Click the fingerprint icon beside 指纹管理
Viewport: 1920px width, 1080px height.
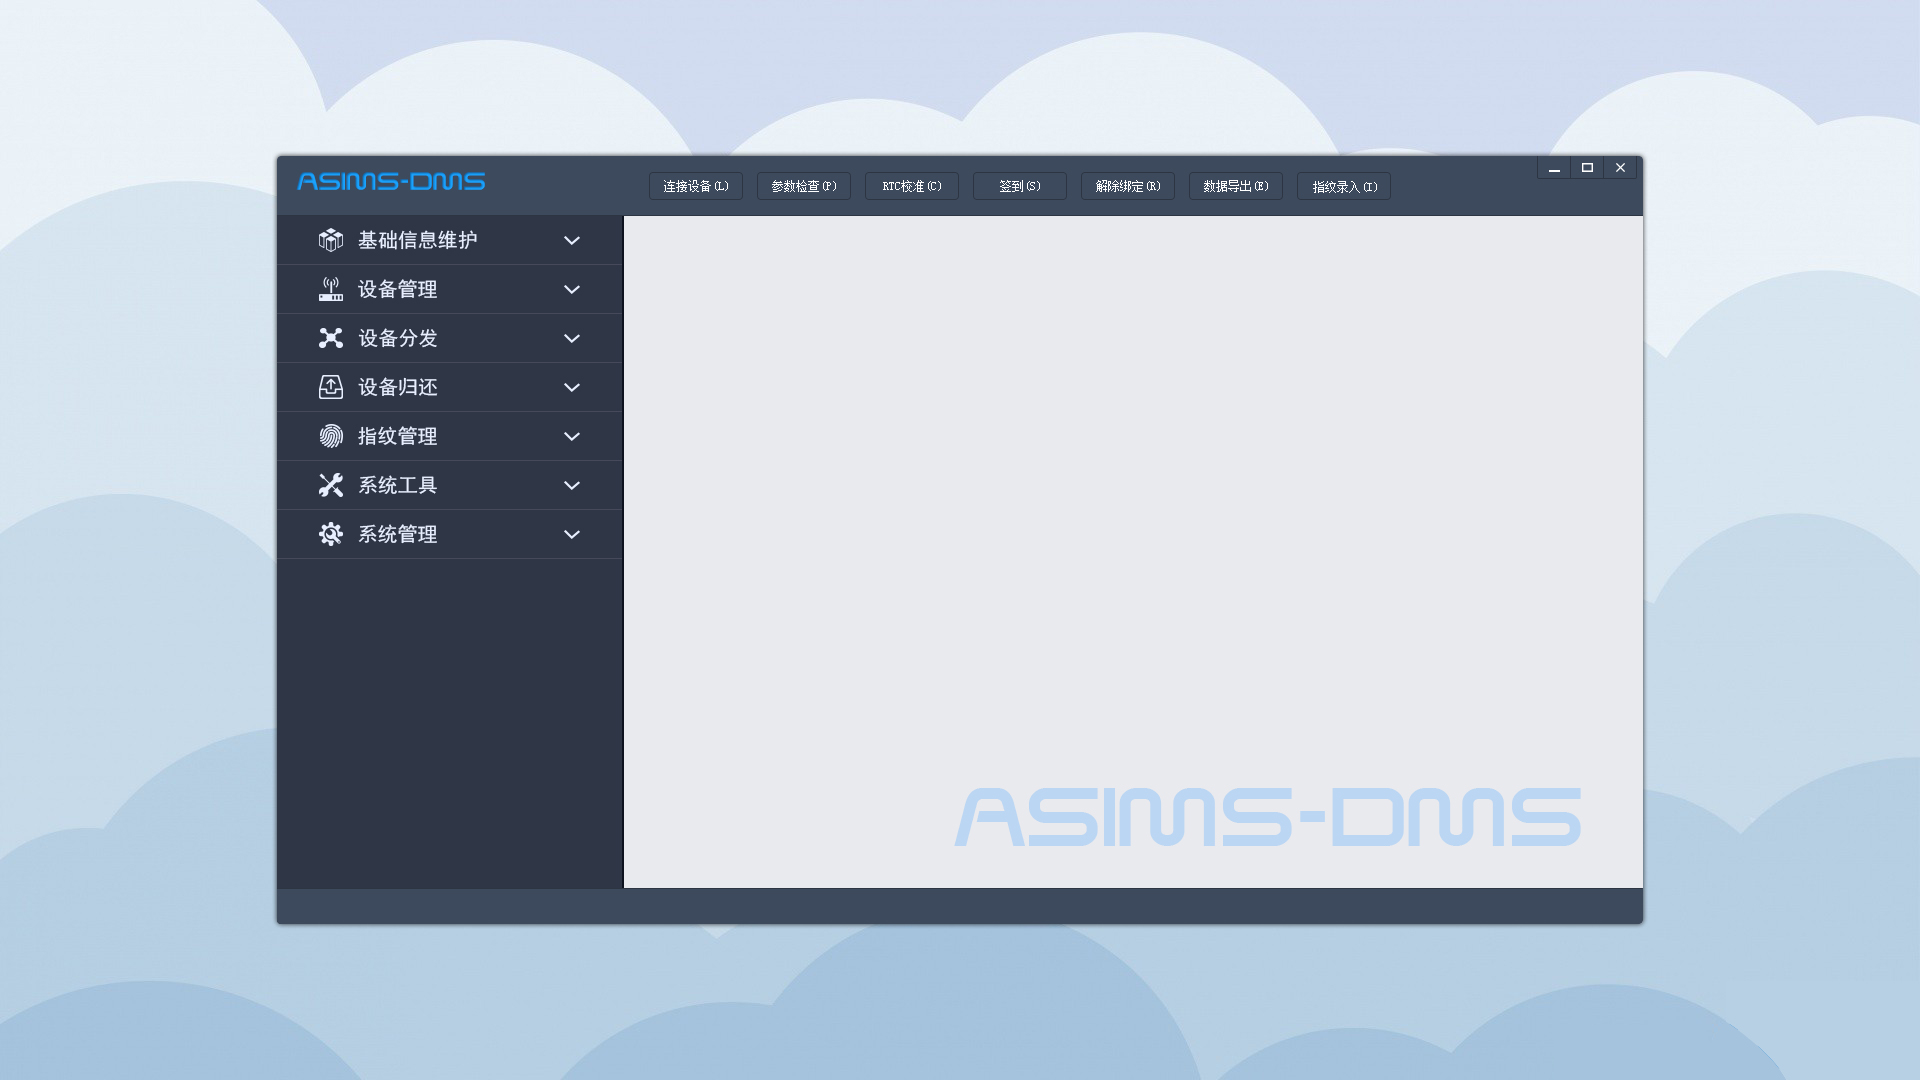pyautogui.click(x=331, y=436)
